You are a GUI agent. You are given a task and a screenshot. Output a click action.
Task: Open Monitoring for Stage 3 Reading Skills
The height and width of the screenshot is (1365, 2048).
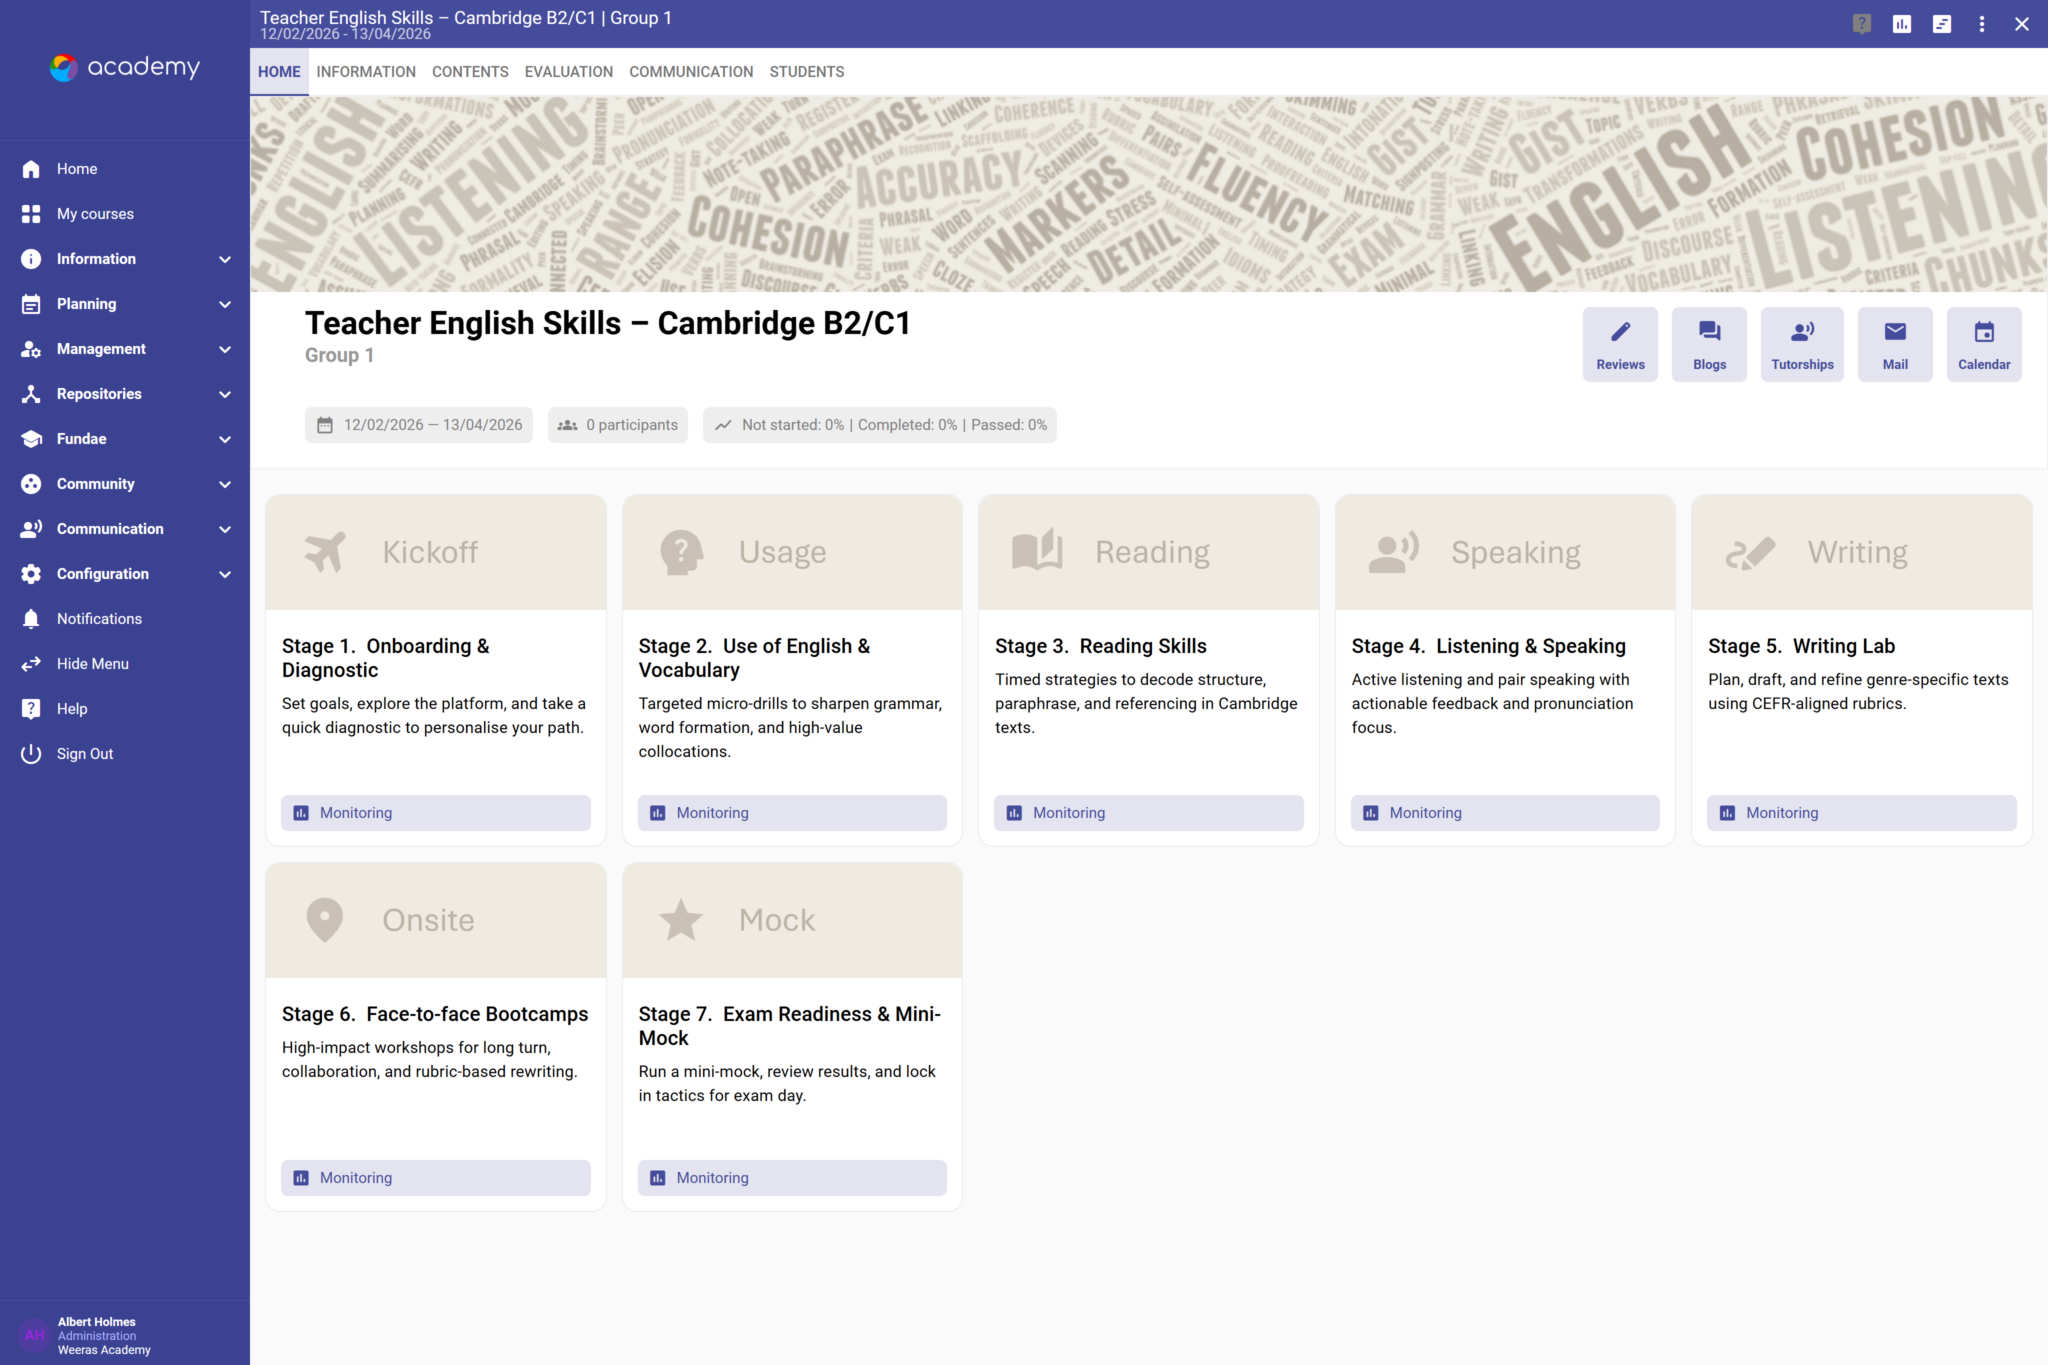click(1148, 812)
